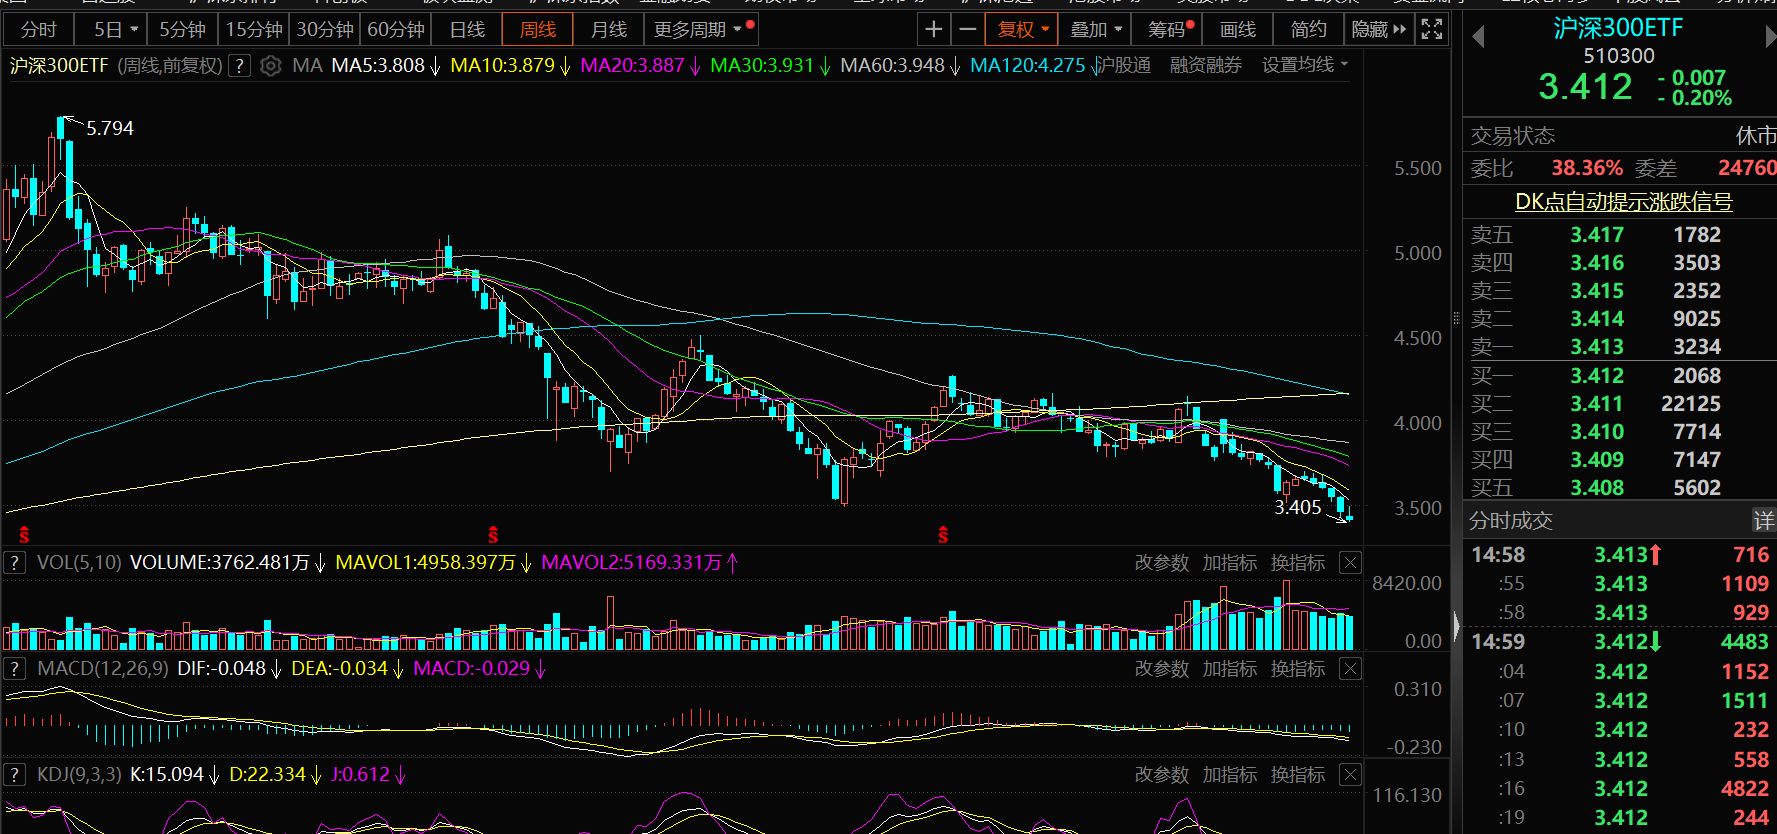Switch to 分时 chart tab
1777x834 pixels.
(x=38, y=30)
